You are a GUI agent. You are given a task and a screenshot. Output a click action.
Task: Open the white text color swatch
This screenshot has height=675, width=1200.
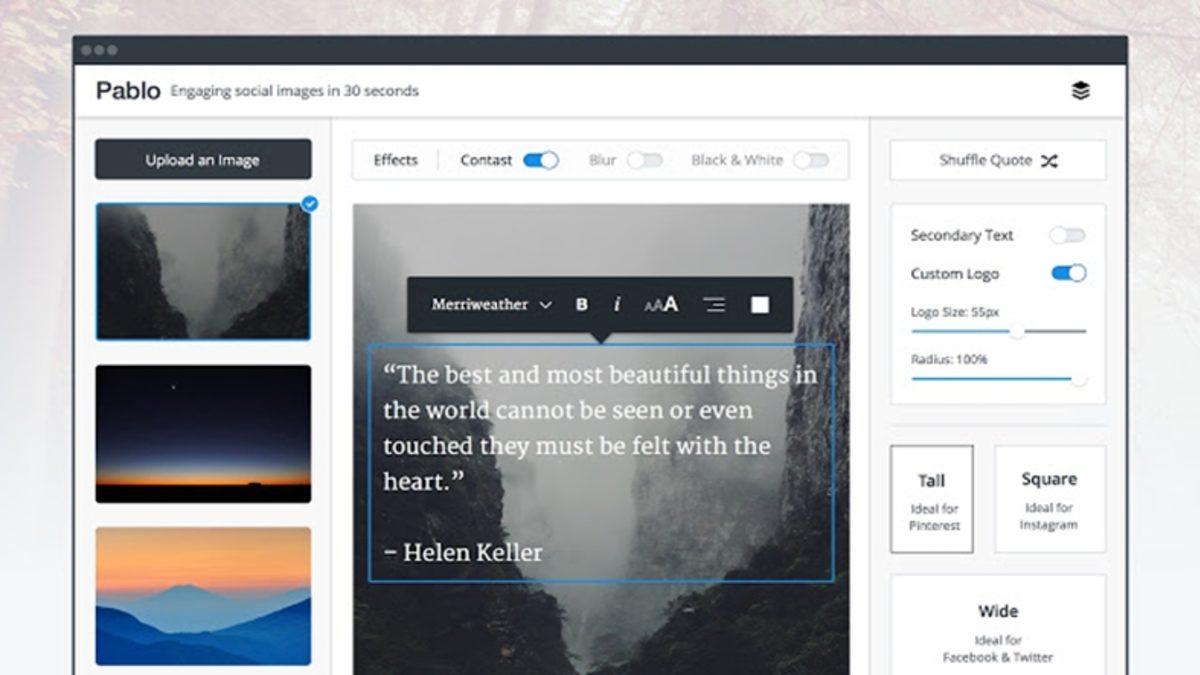[x=760, y=305]
